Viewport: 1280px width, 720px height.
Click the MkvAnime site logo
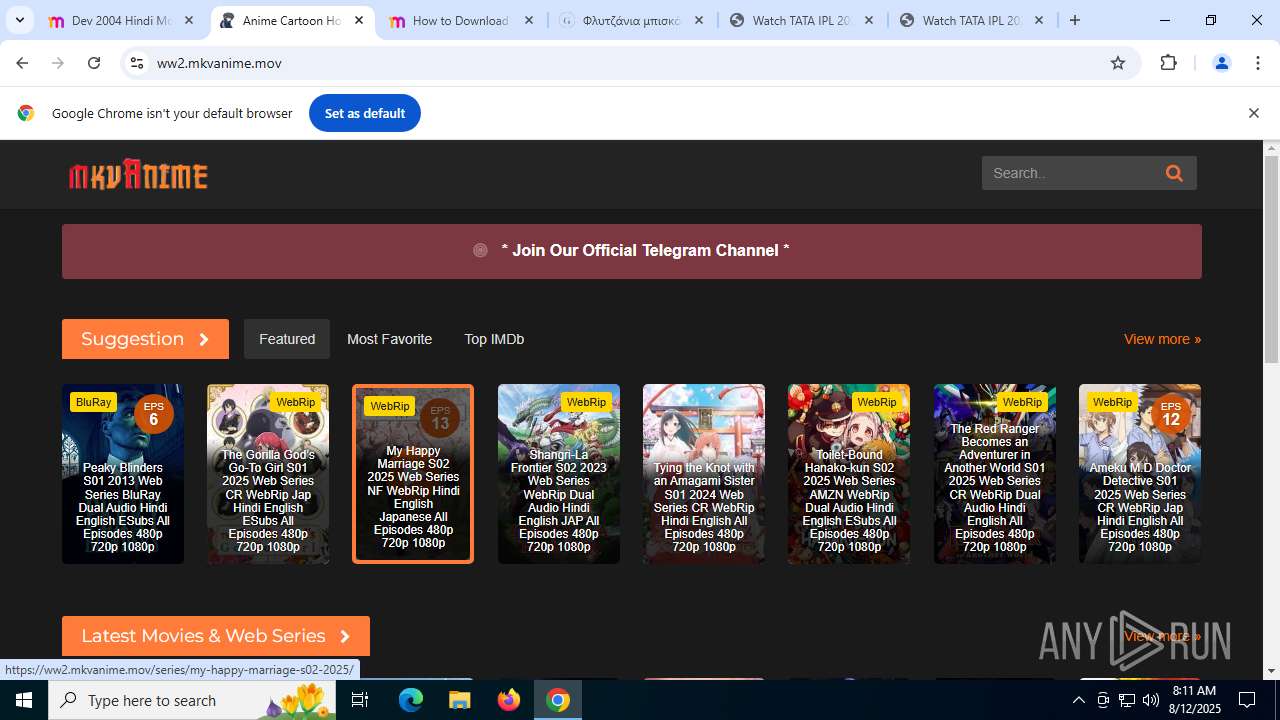pyautogui.click(x=138, y=175)
